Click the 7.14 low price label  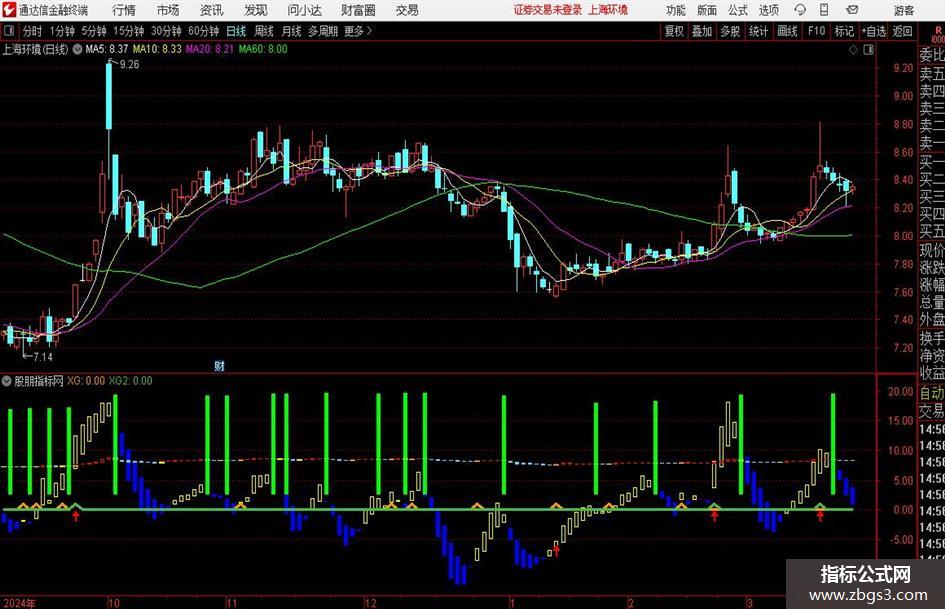tap(43, 357)
